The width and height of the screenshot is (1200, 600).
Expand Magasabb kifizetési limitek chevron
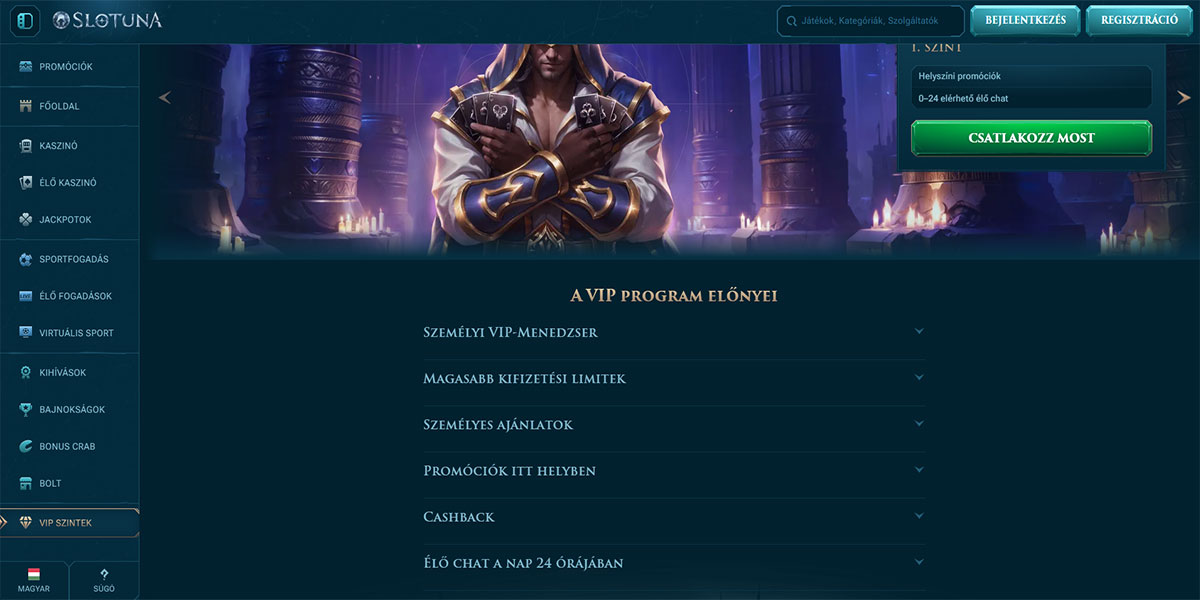tap(919, 378)
